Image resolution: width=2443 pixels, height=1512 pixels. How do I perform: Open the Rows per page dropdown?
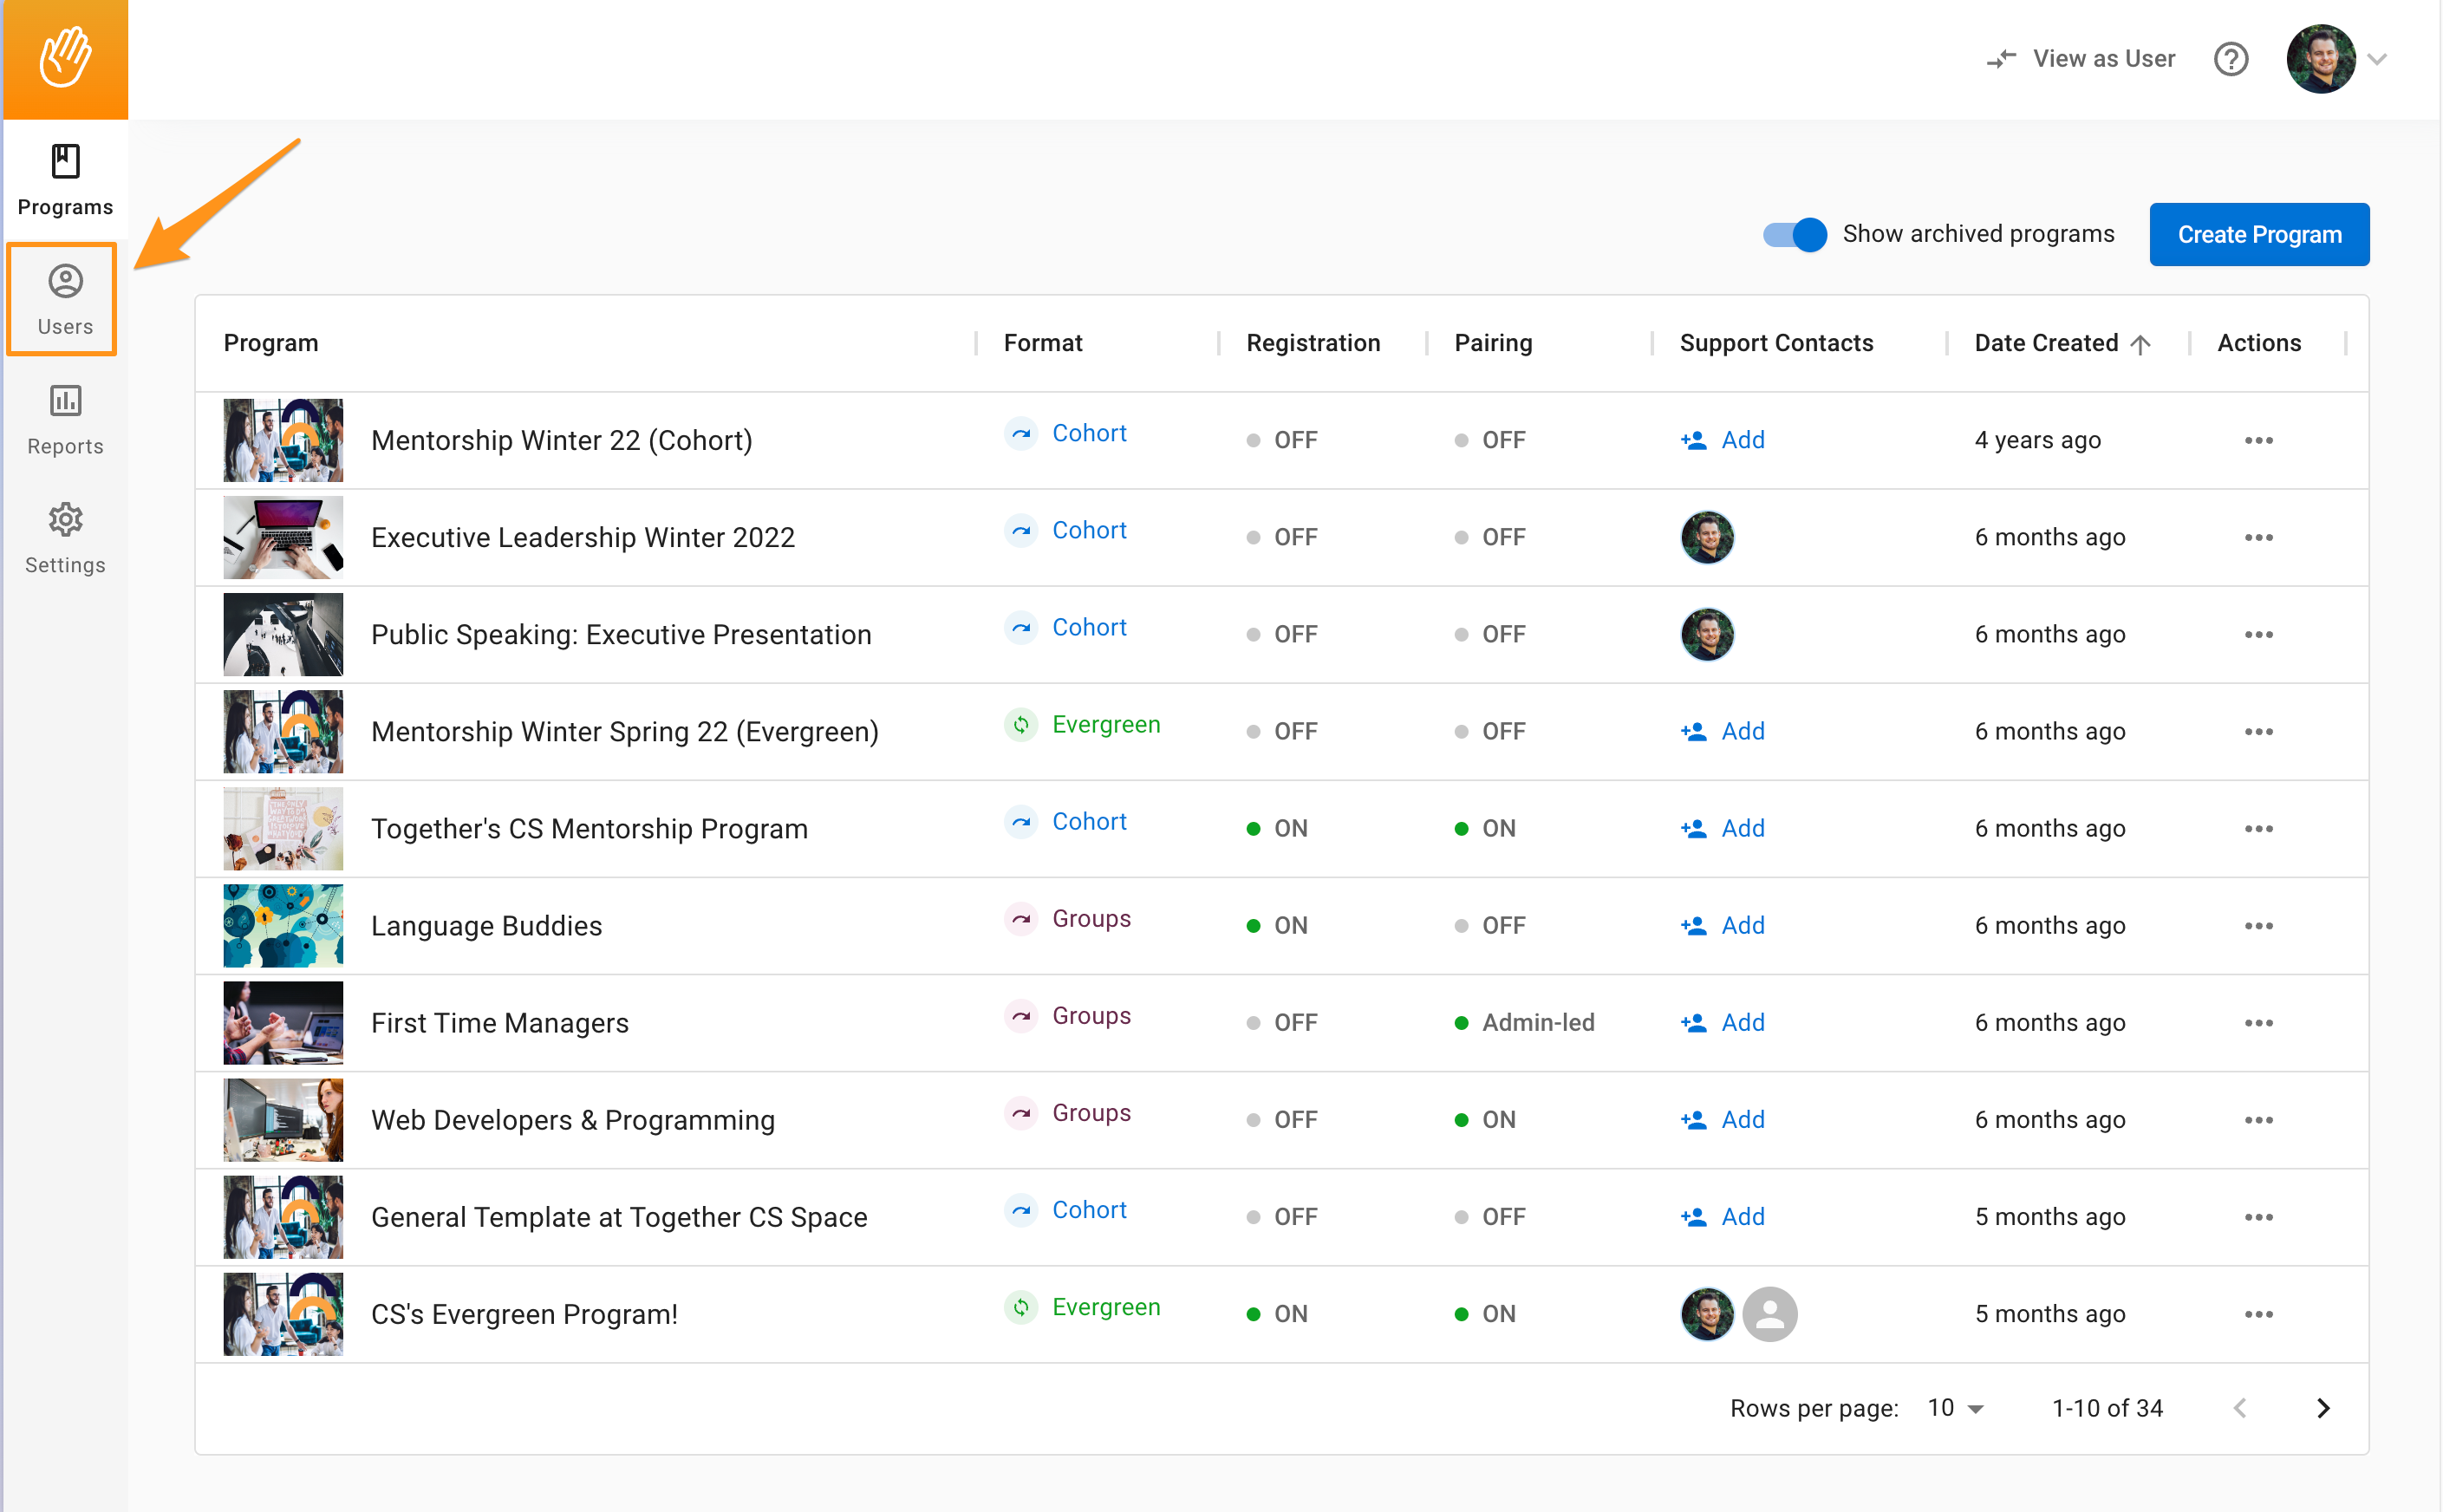(1955, 1407)
